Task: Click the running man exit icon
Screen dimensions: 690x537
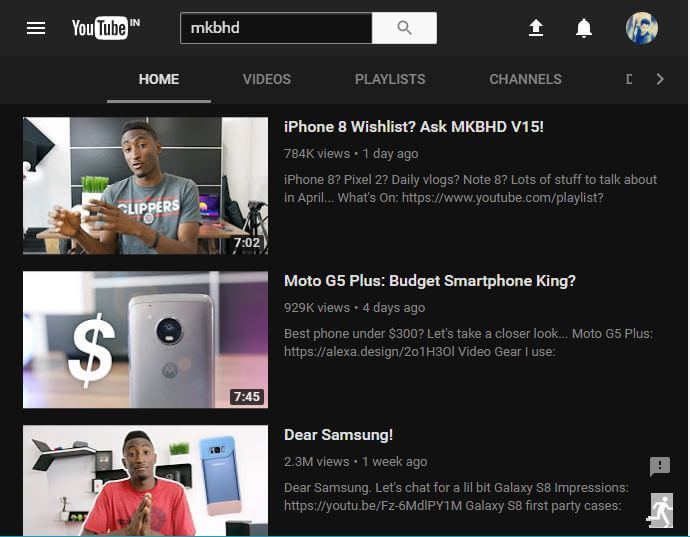Action: [661, 511]
